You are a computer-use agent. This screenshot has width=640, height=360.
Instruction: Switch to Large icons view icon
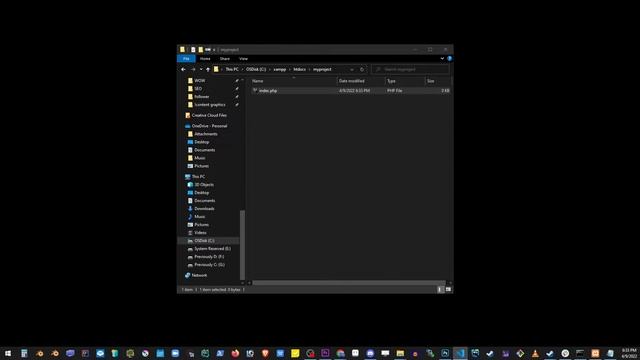pos(448,289)
